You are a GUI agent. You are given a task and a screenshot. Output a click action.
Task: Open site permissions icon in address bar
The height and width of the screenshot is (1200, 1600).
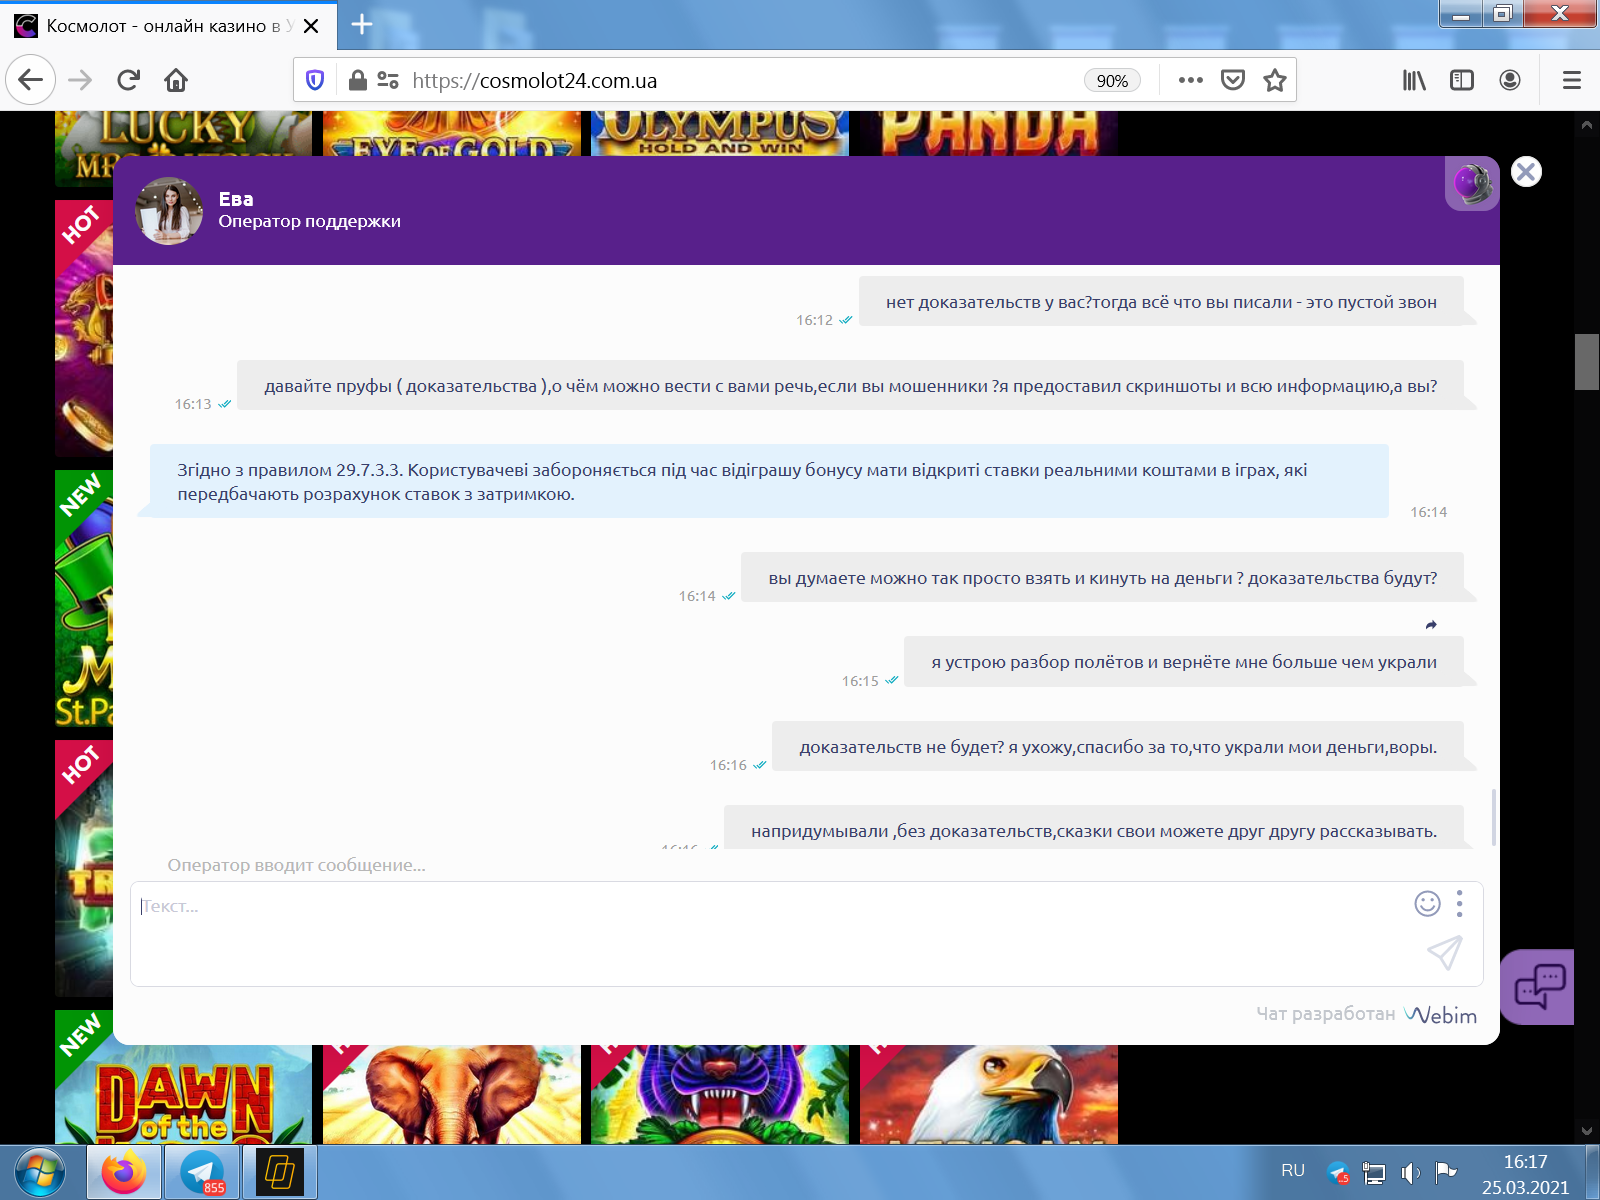click(388, 80)
